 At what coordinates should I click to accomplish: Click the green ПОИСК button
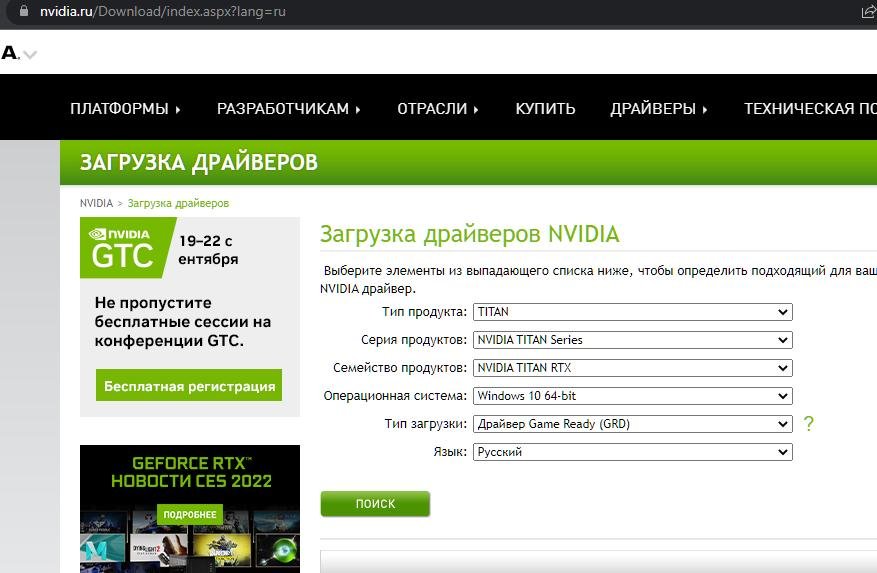tap(375, 504)
